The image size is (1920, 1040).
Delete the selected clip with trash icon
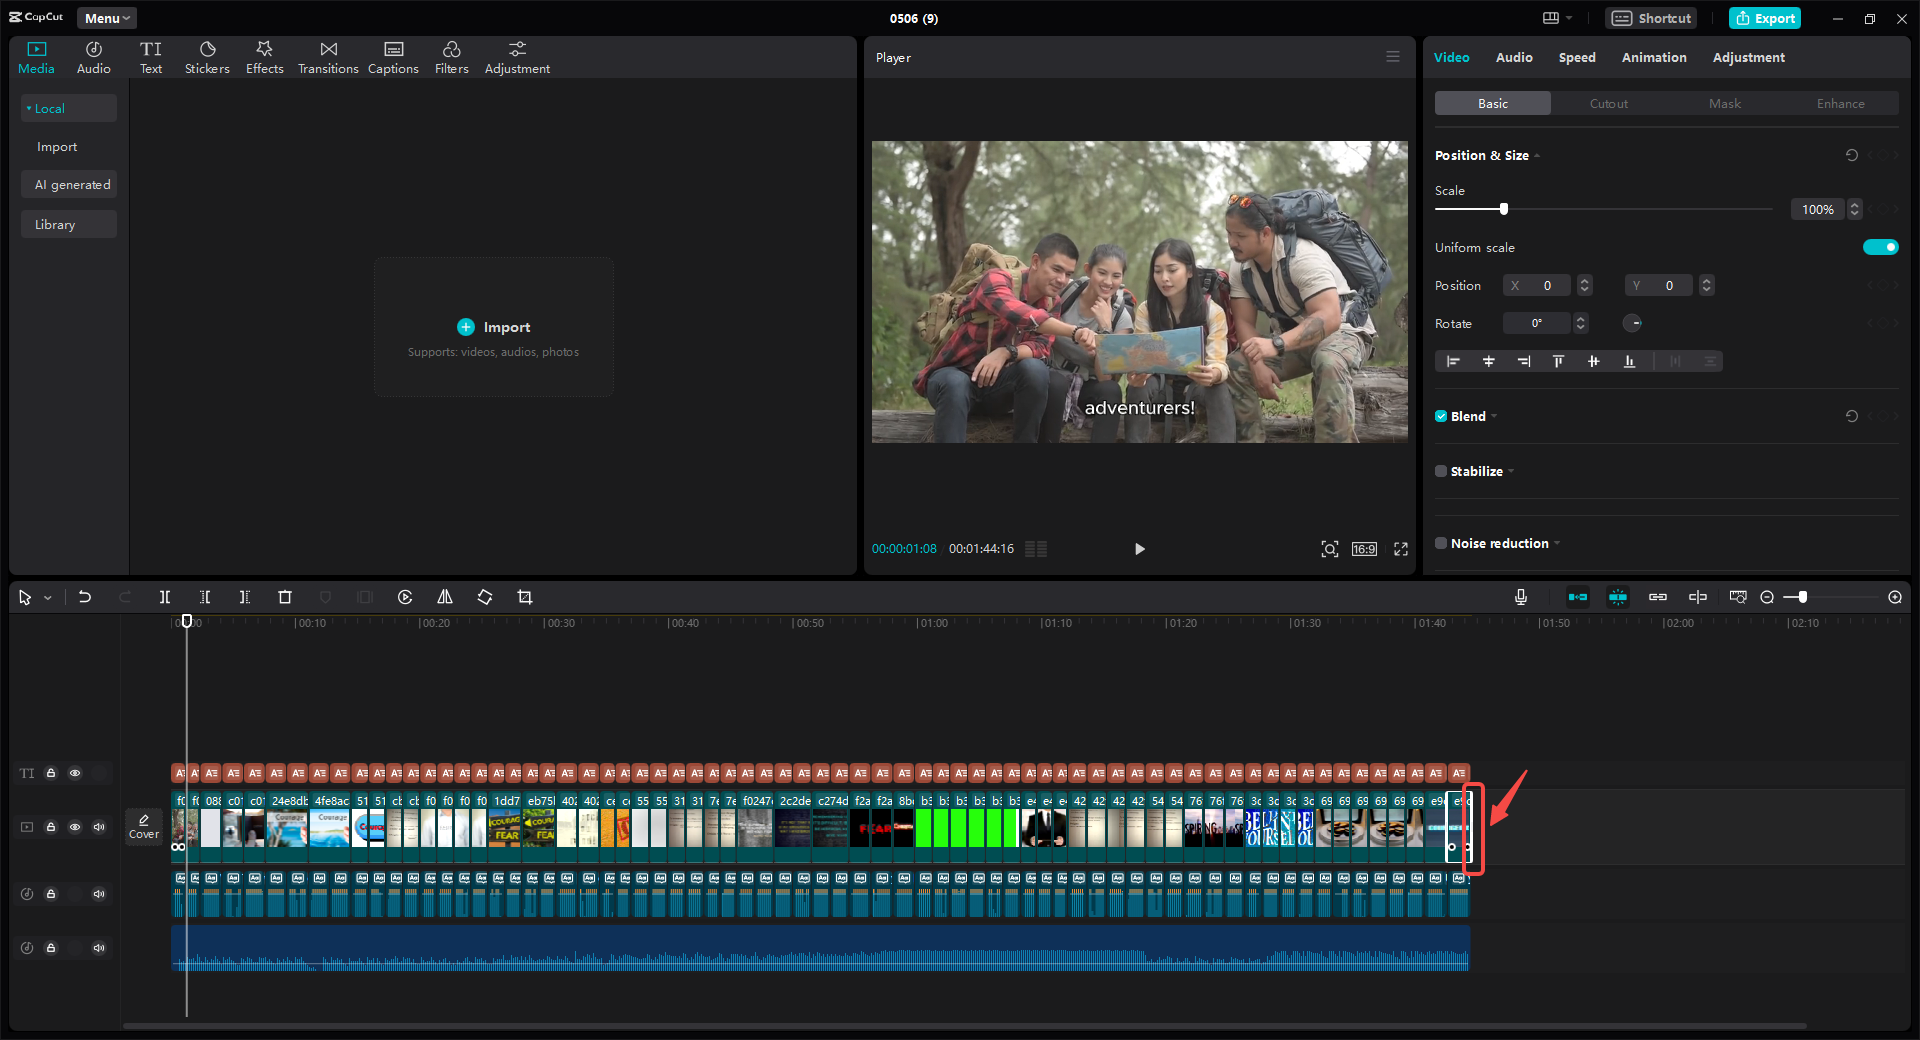[x=284, y=597]
